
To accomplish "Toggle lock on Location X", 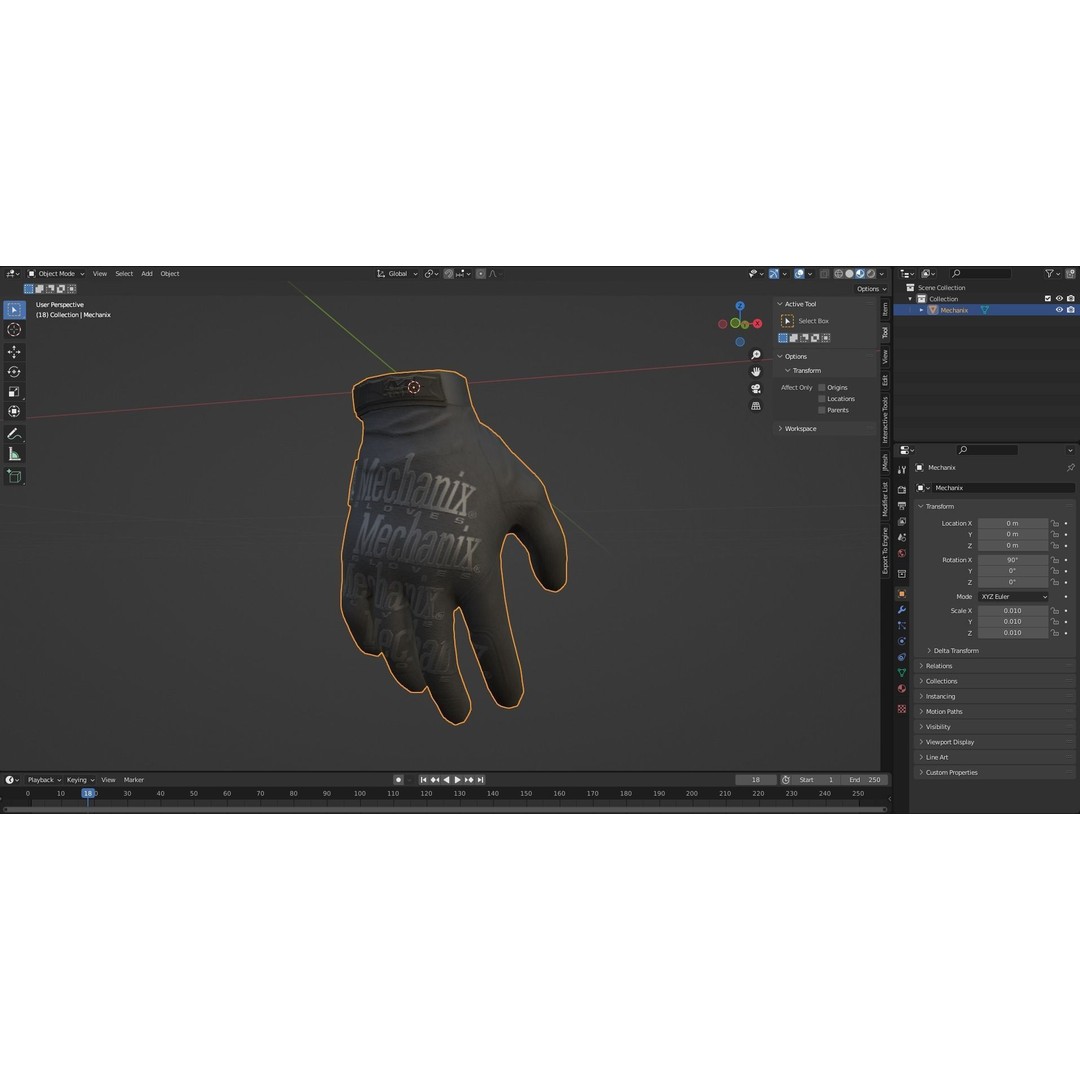I will click(1055, 523).
